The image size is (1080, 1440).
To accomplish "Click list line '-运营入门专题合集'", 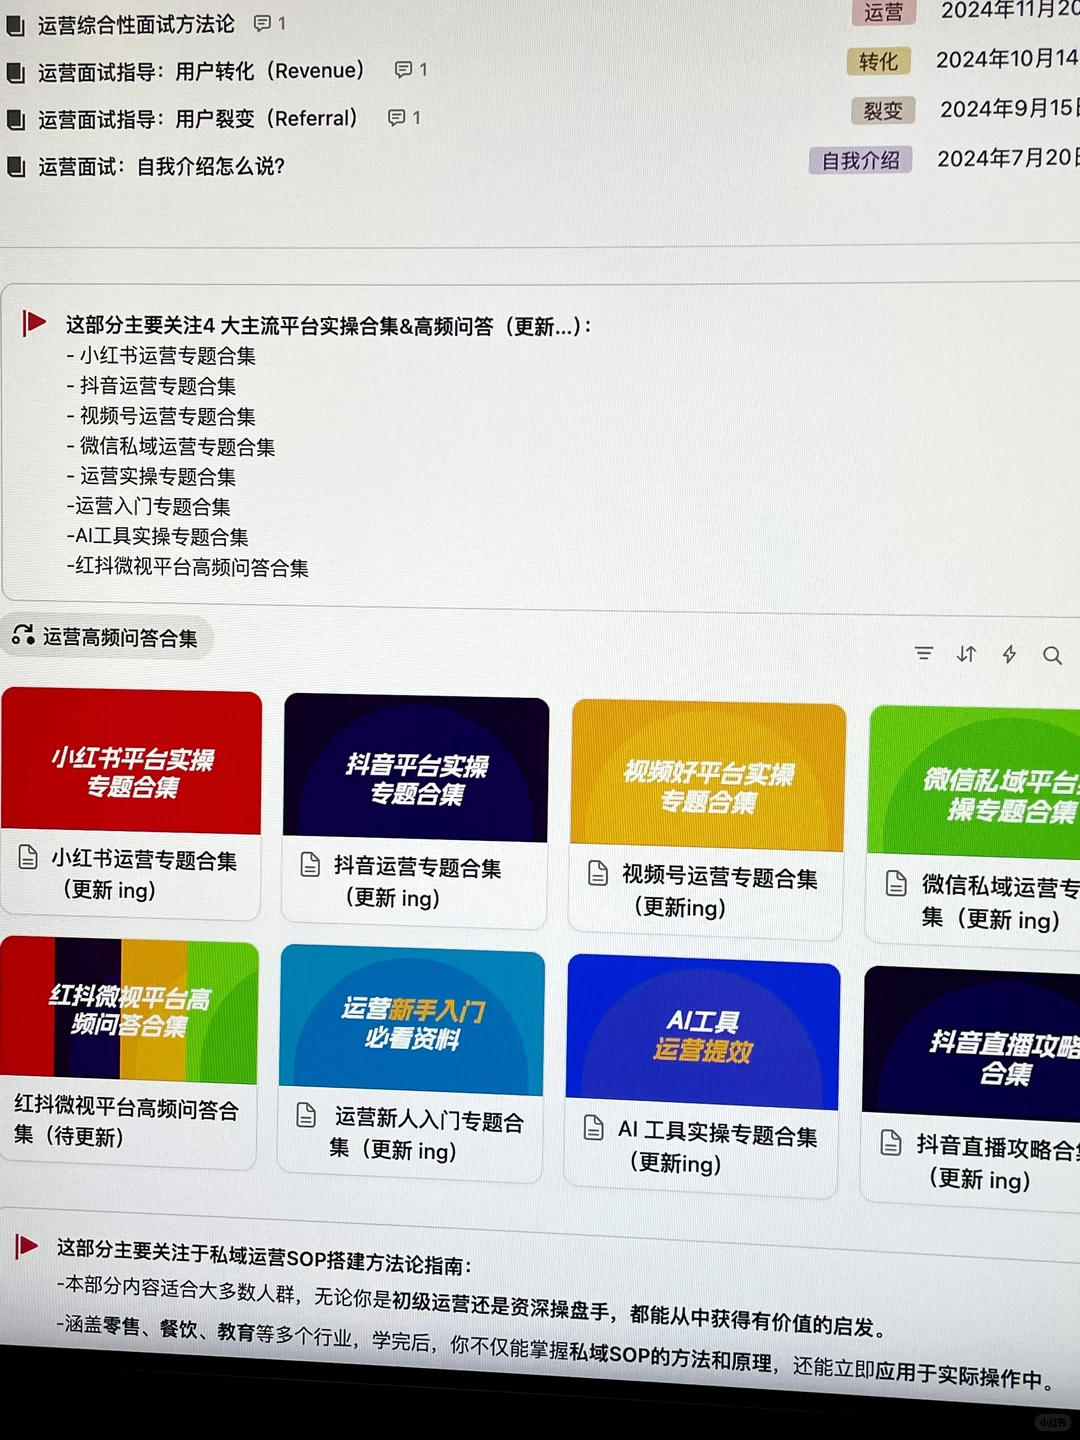I will [x=149, y=507].
